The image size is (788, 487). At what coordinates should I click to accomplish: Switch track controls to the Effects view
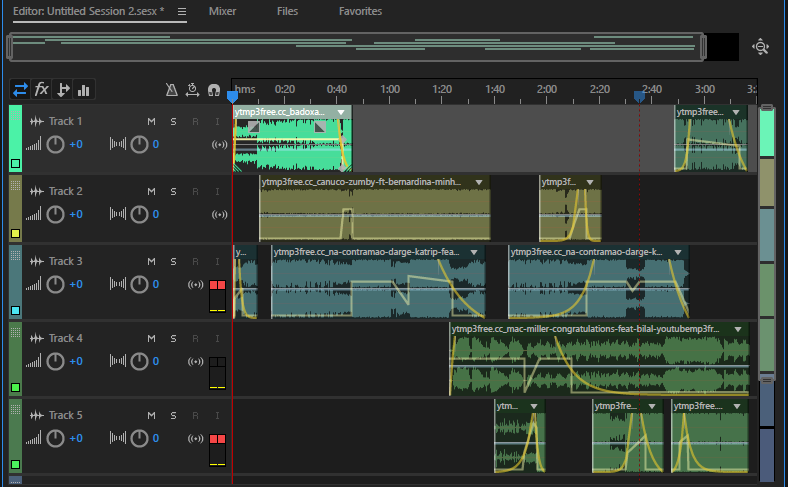[41, 90]
